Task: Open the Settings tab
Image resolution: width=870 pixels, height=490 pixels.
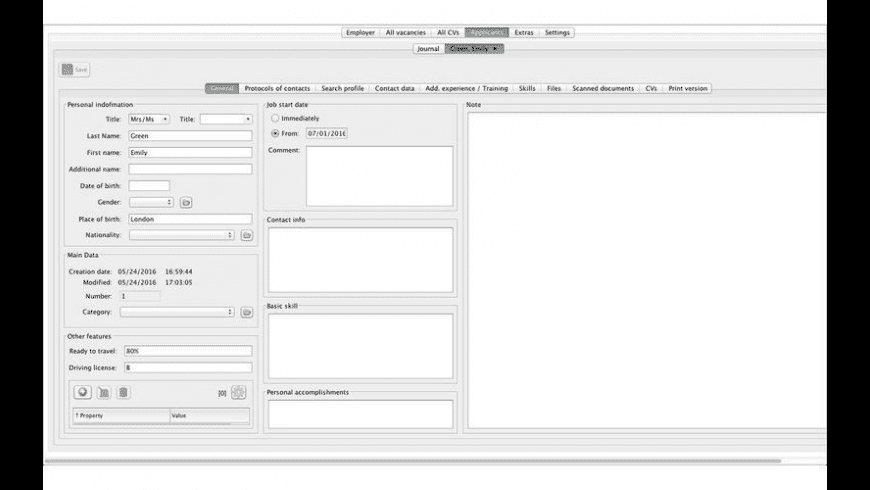Action: point(557,33)
